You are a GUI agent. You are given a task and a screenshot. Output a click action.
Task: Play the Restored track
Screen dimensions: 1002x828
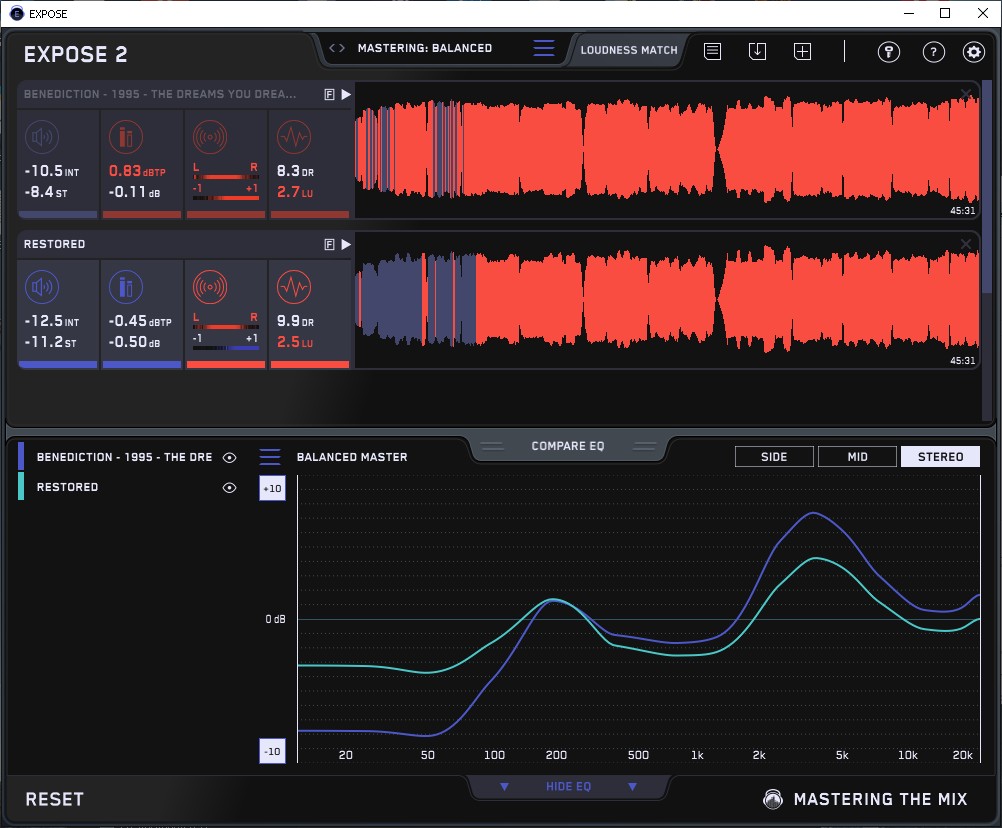click(x=346, y=244)
